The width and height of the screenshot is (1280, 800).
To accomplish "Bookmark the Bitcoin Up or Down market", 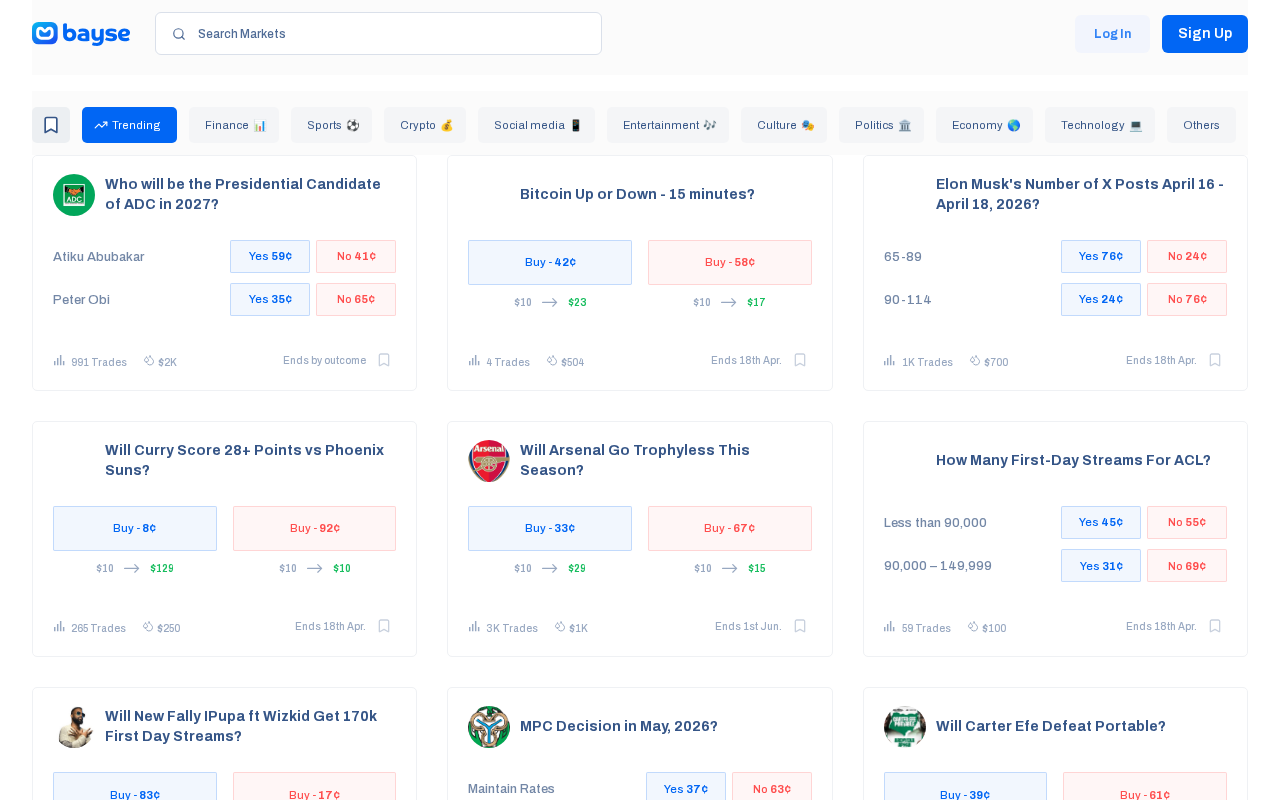I will point(800,360).
